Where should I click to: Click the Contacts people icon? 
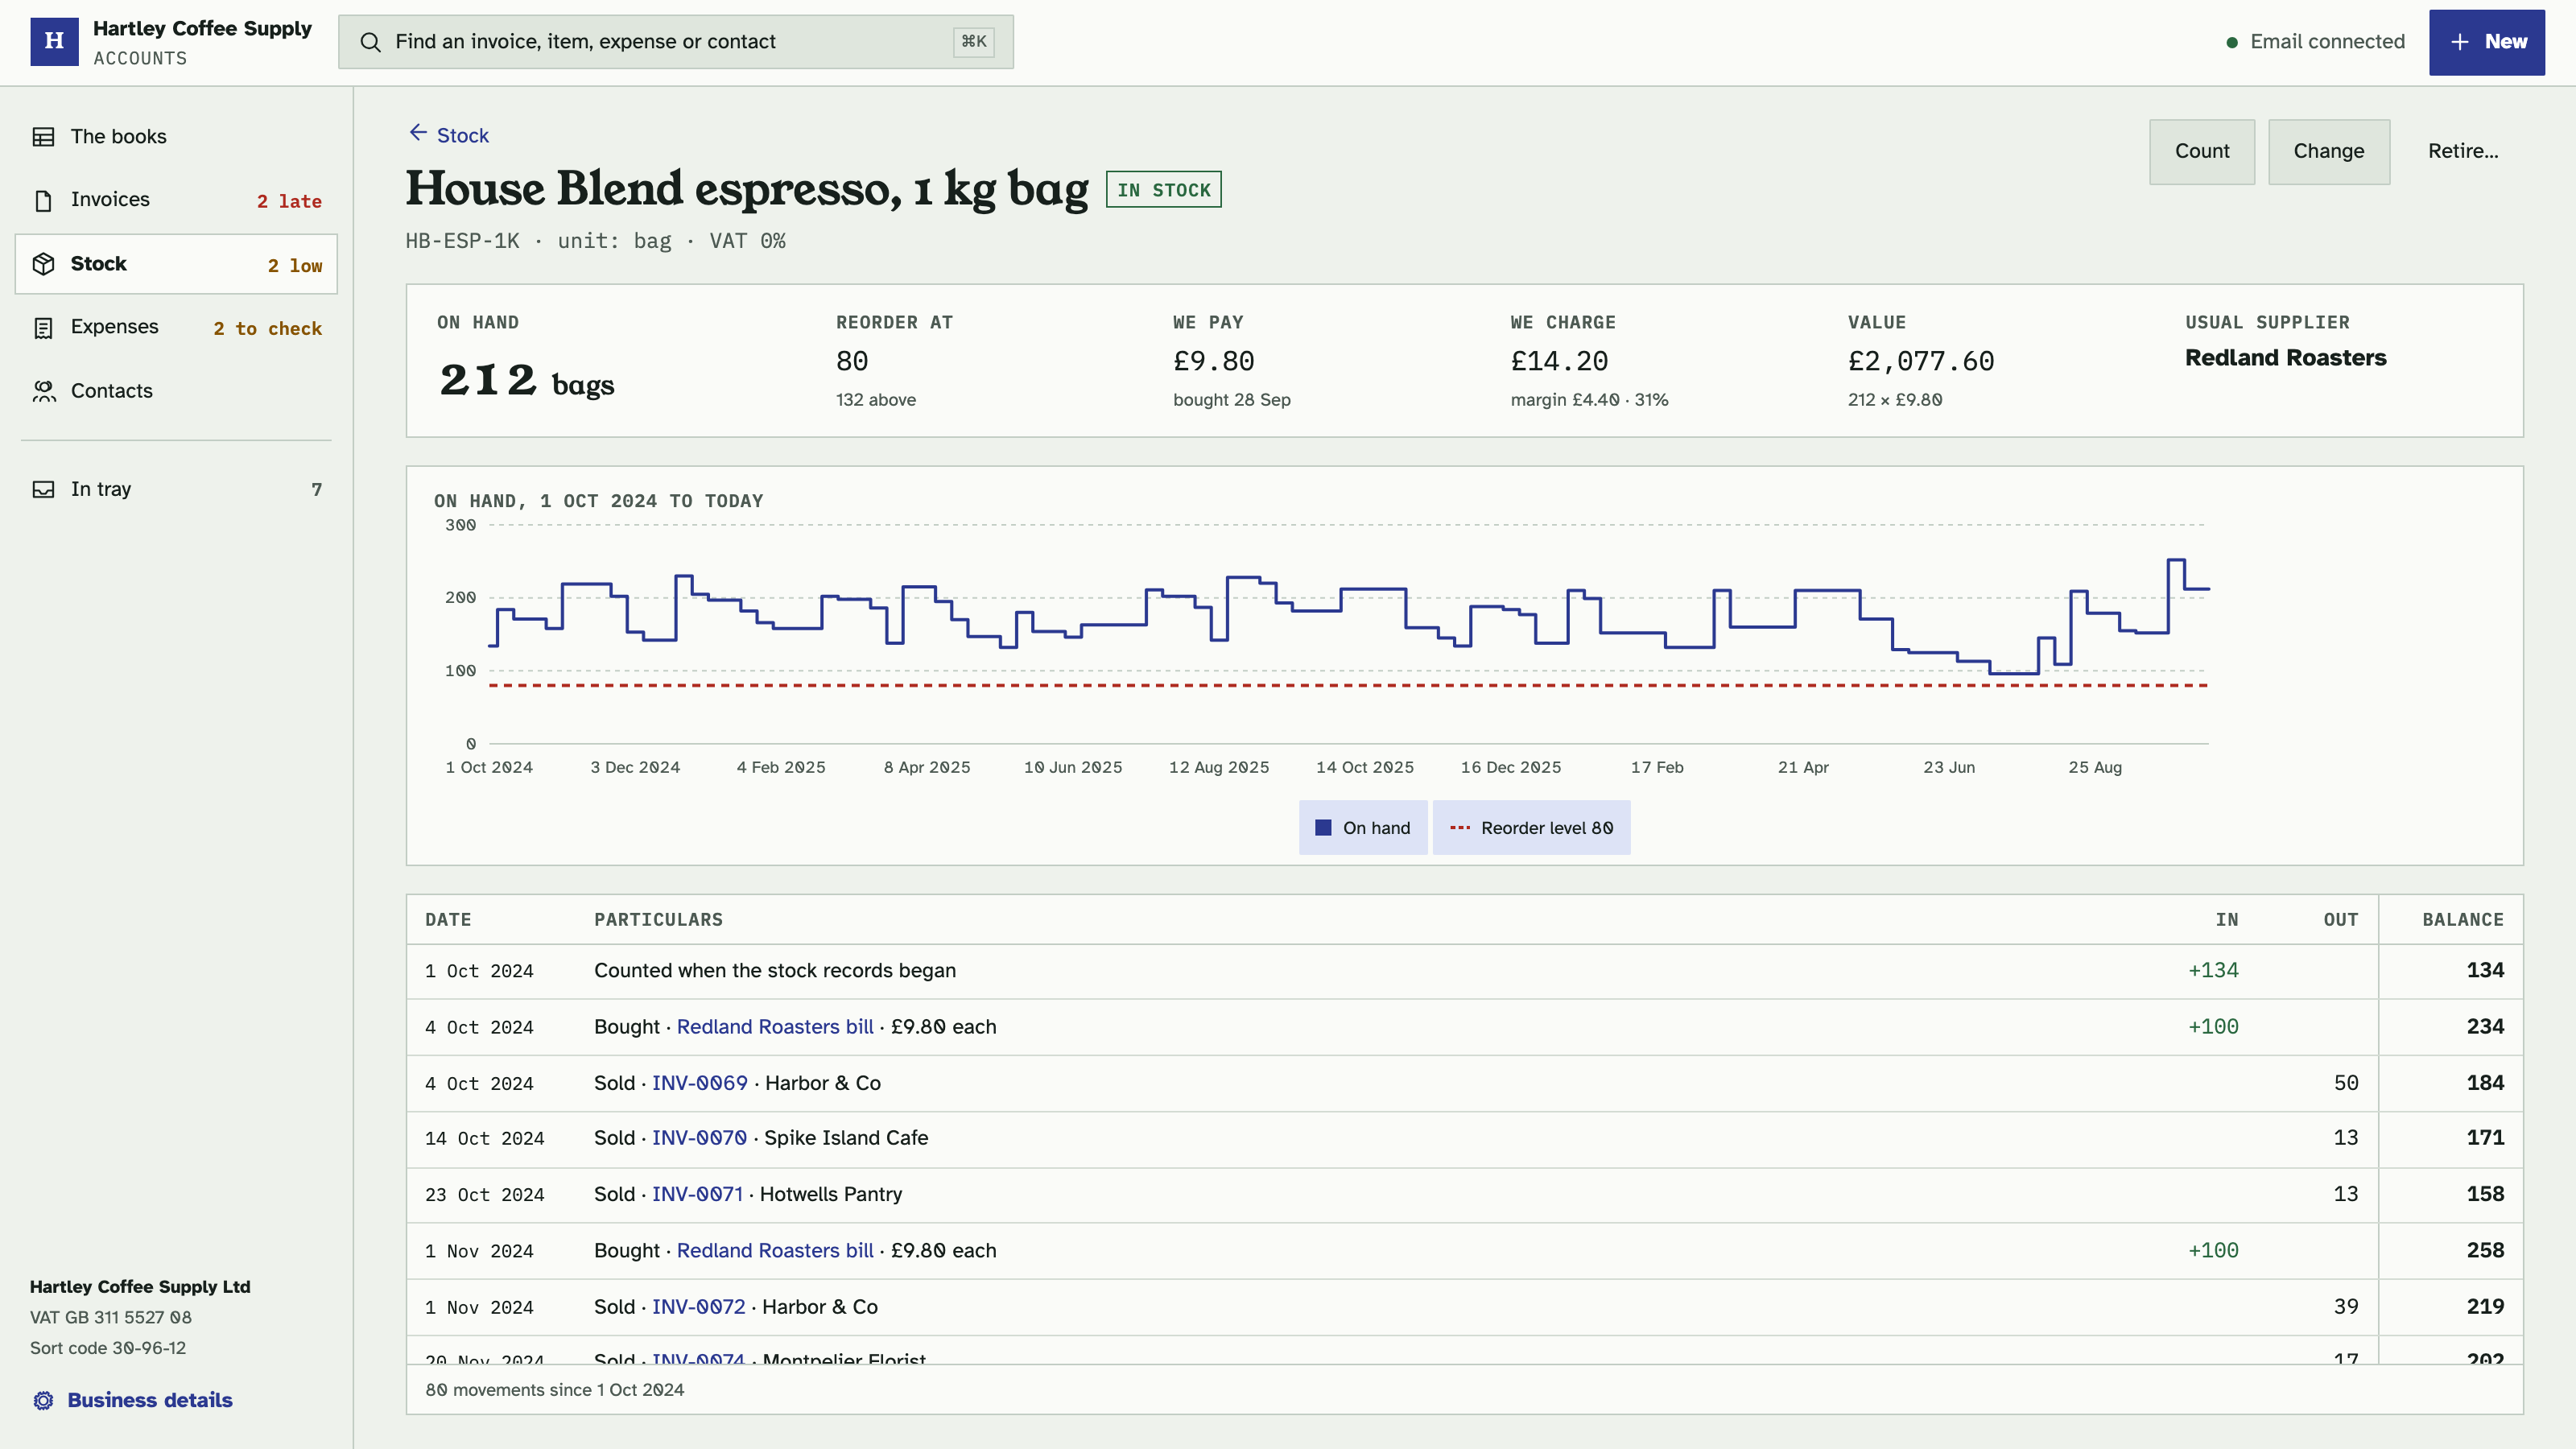coord(43,391)
